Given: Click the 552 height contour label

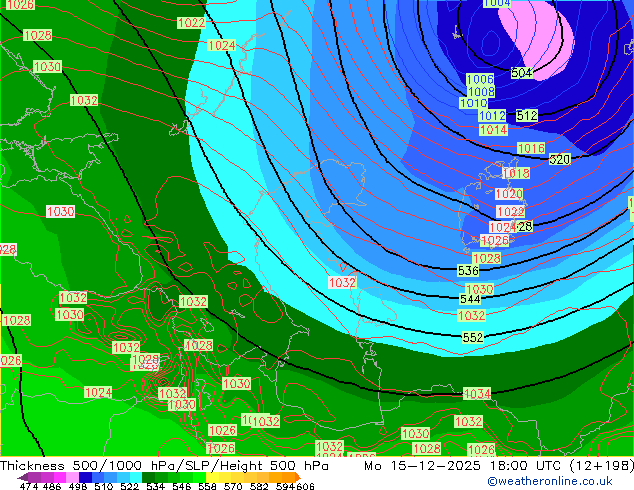Looking at the screenshot, I should 473,337.
